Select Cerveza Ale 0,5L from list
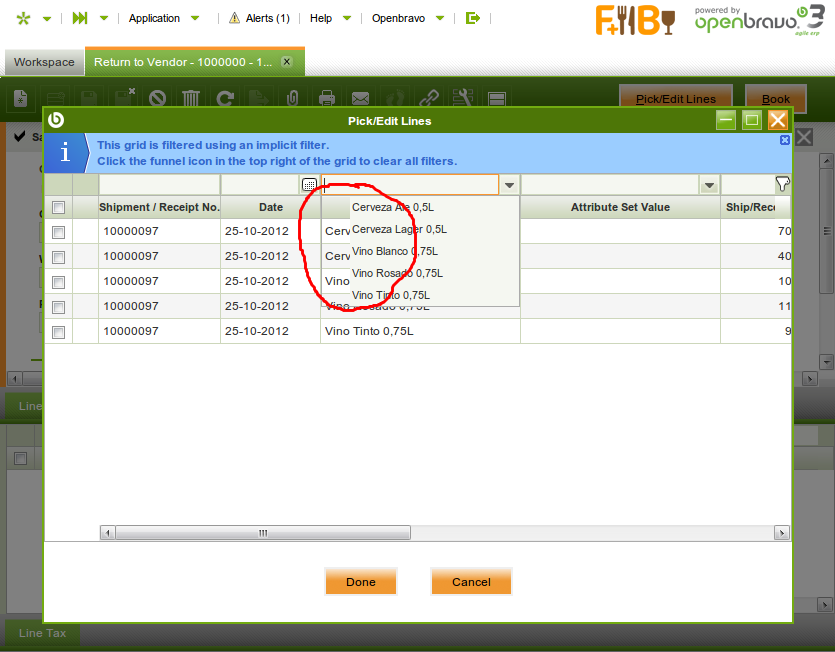 coord(420,207)
